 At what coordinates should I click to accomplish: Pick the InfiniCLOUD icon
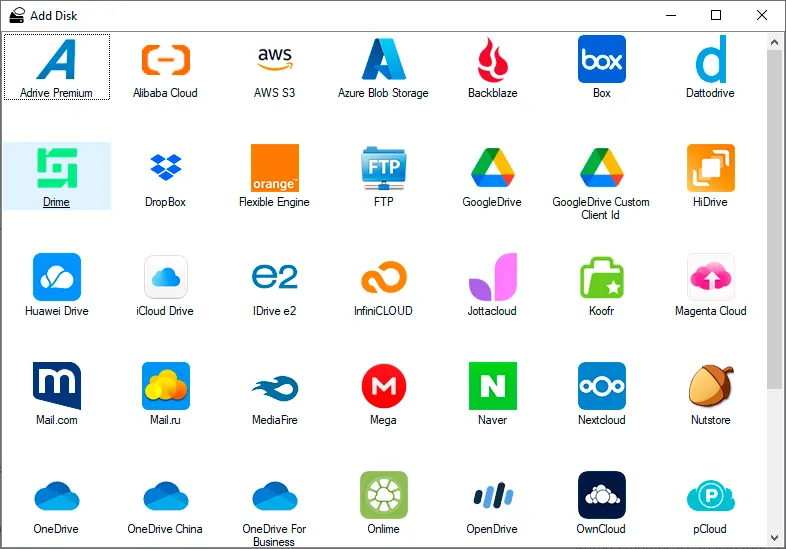pos(383,277)
